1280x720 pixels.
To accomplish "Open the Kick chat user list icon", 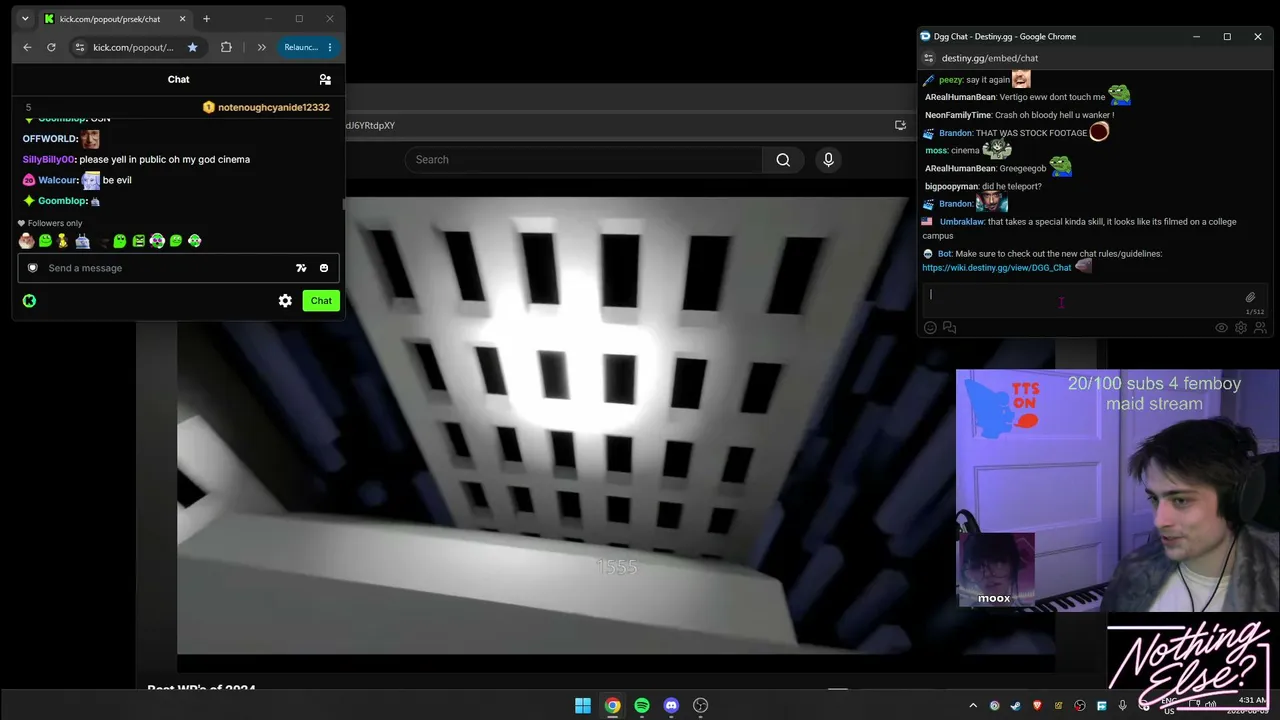I will pos(325,79).
